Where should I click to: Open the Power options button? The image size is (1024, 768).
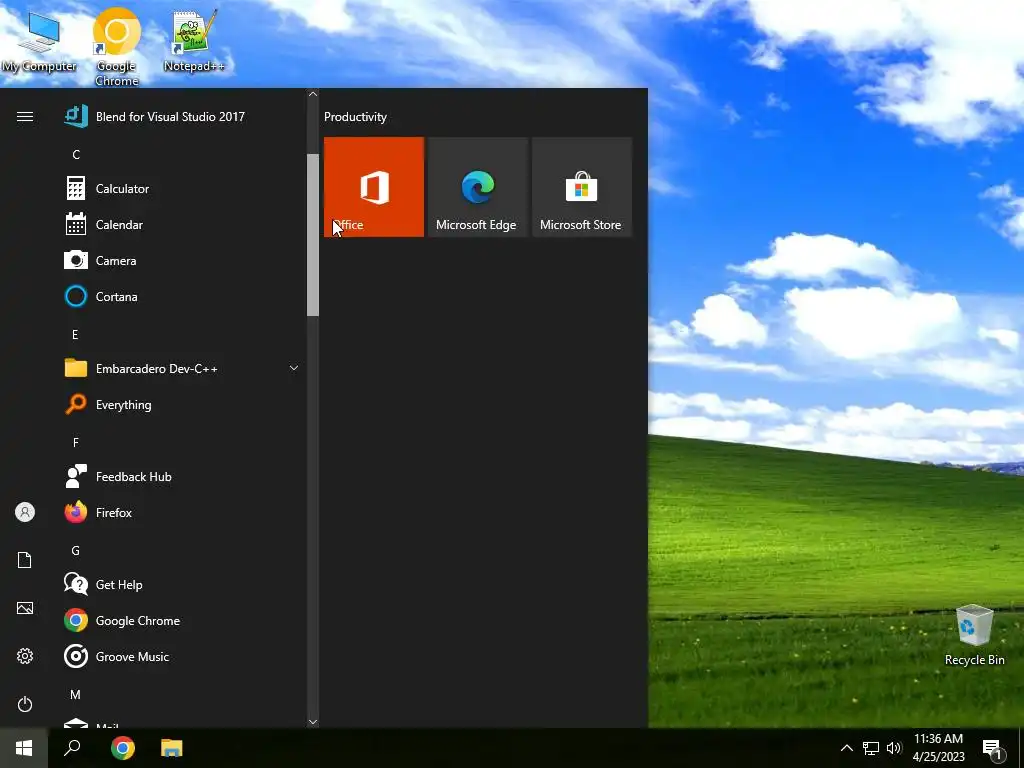[x=25, y=704]
